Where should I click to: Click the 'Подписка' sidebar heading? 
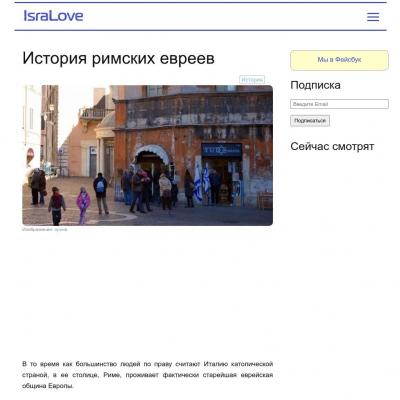coord(315,85)
